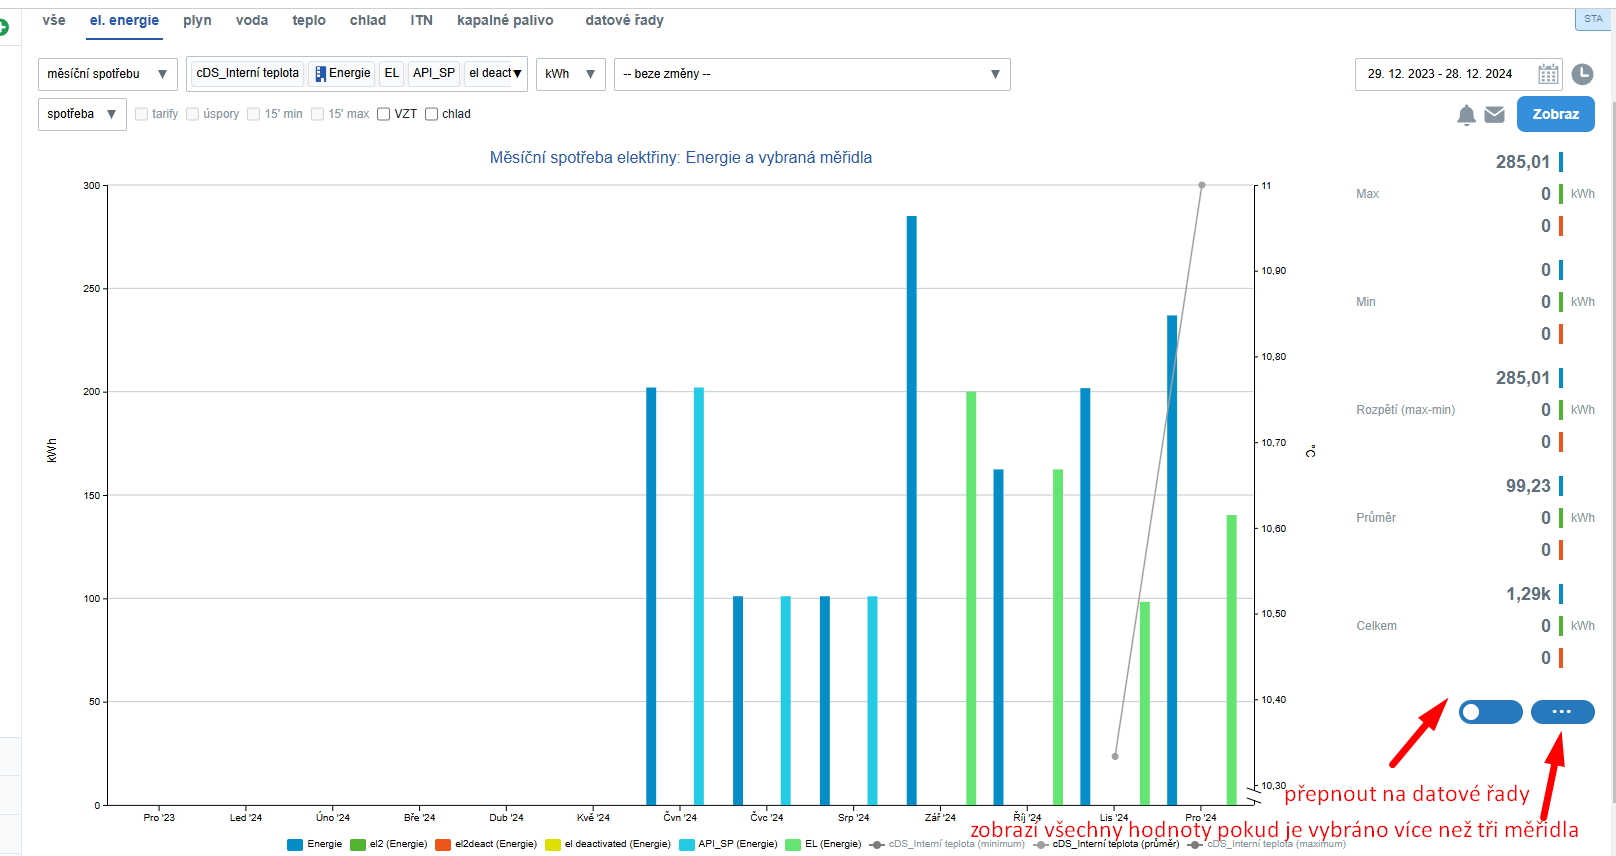Click the API_SP meter chip

coord(433,73)
